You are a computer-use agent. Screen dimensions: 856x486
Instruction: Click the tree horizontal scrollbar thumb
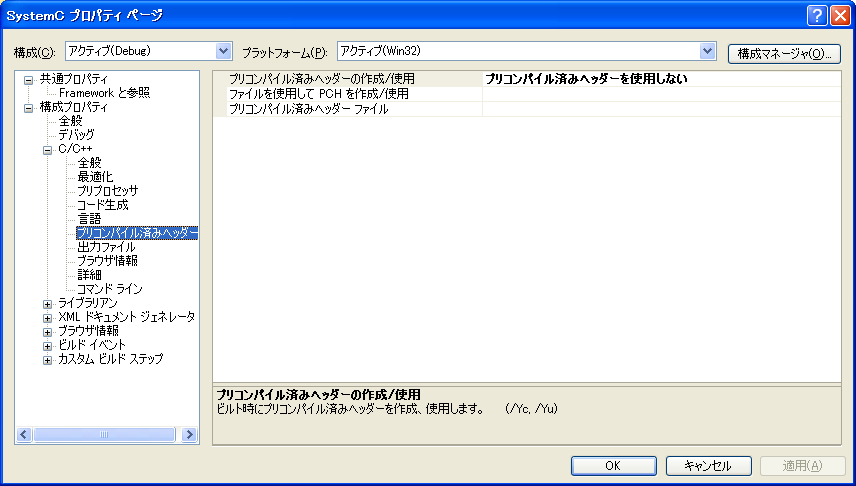(104, 435)
